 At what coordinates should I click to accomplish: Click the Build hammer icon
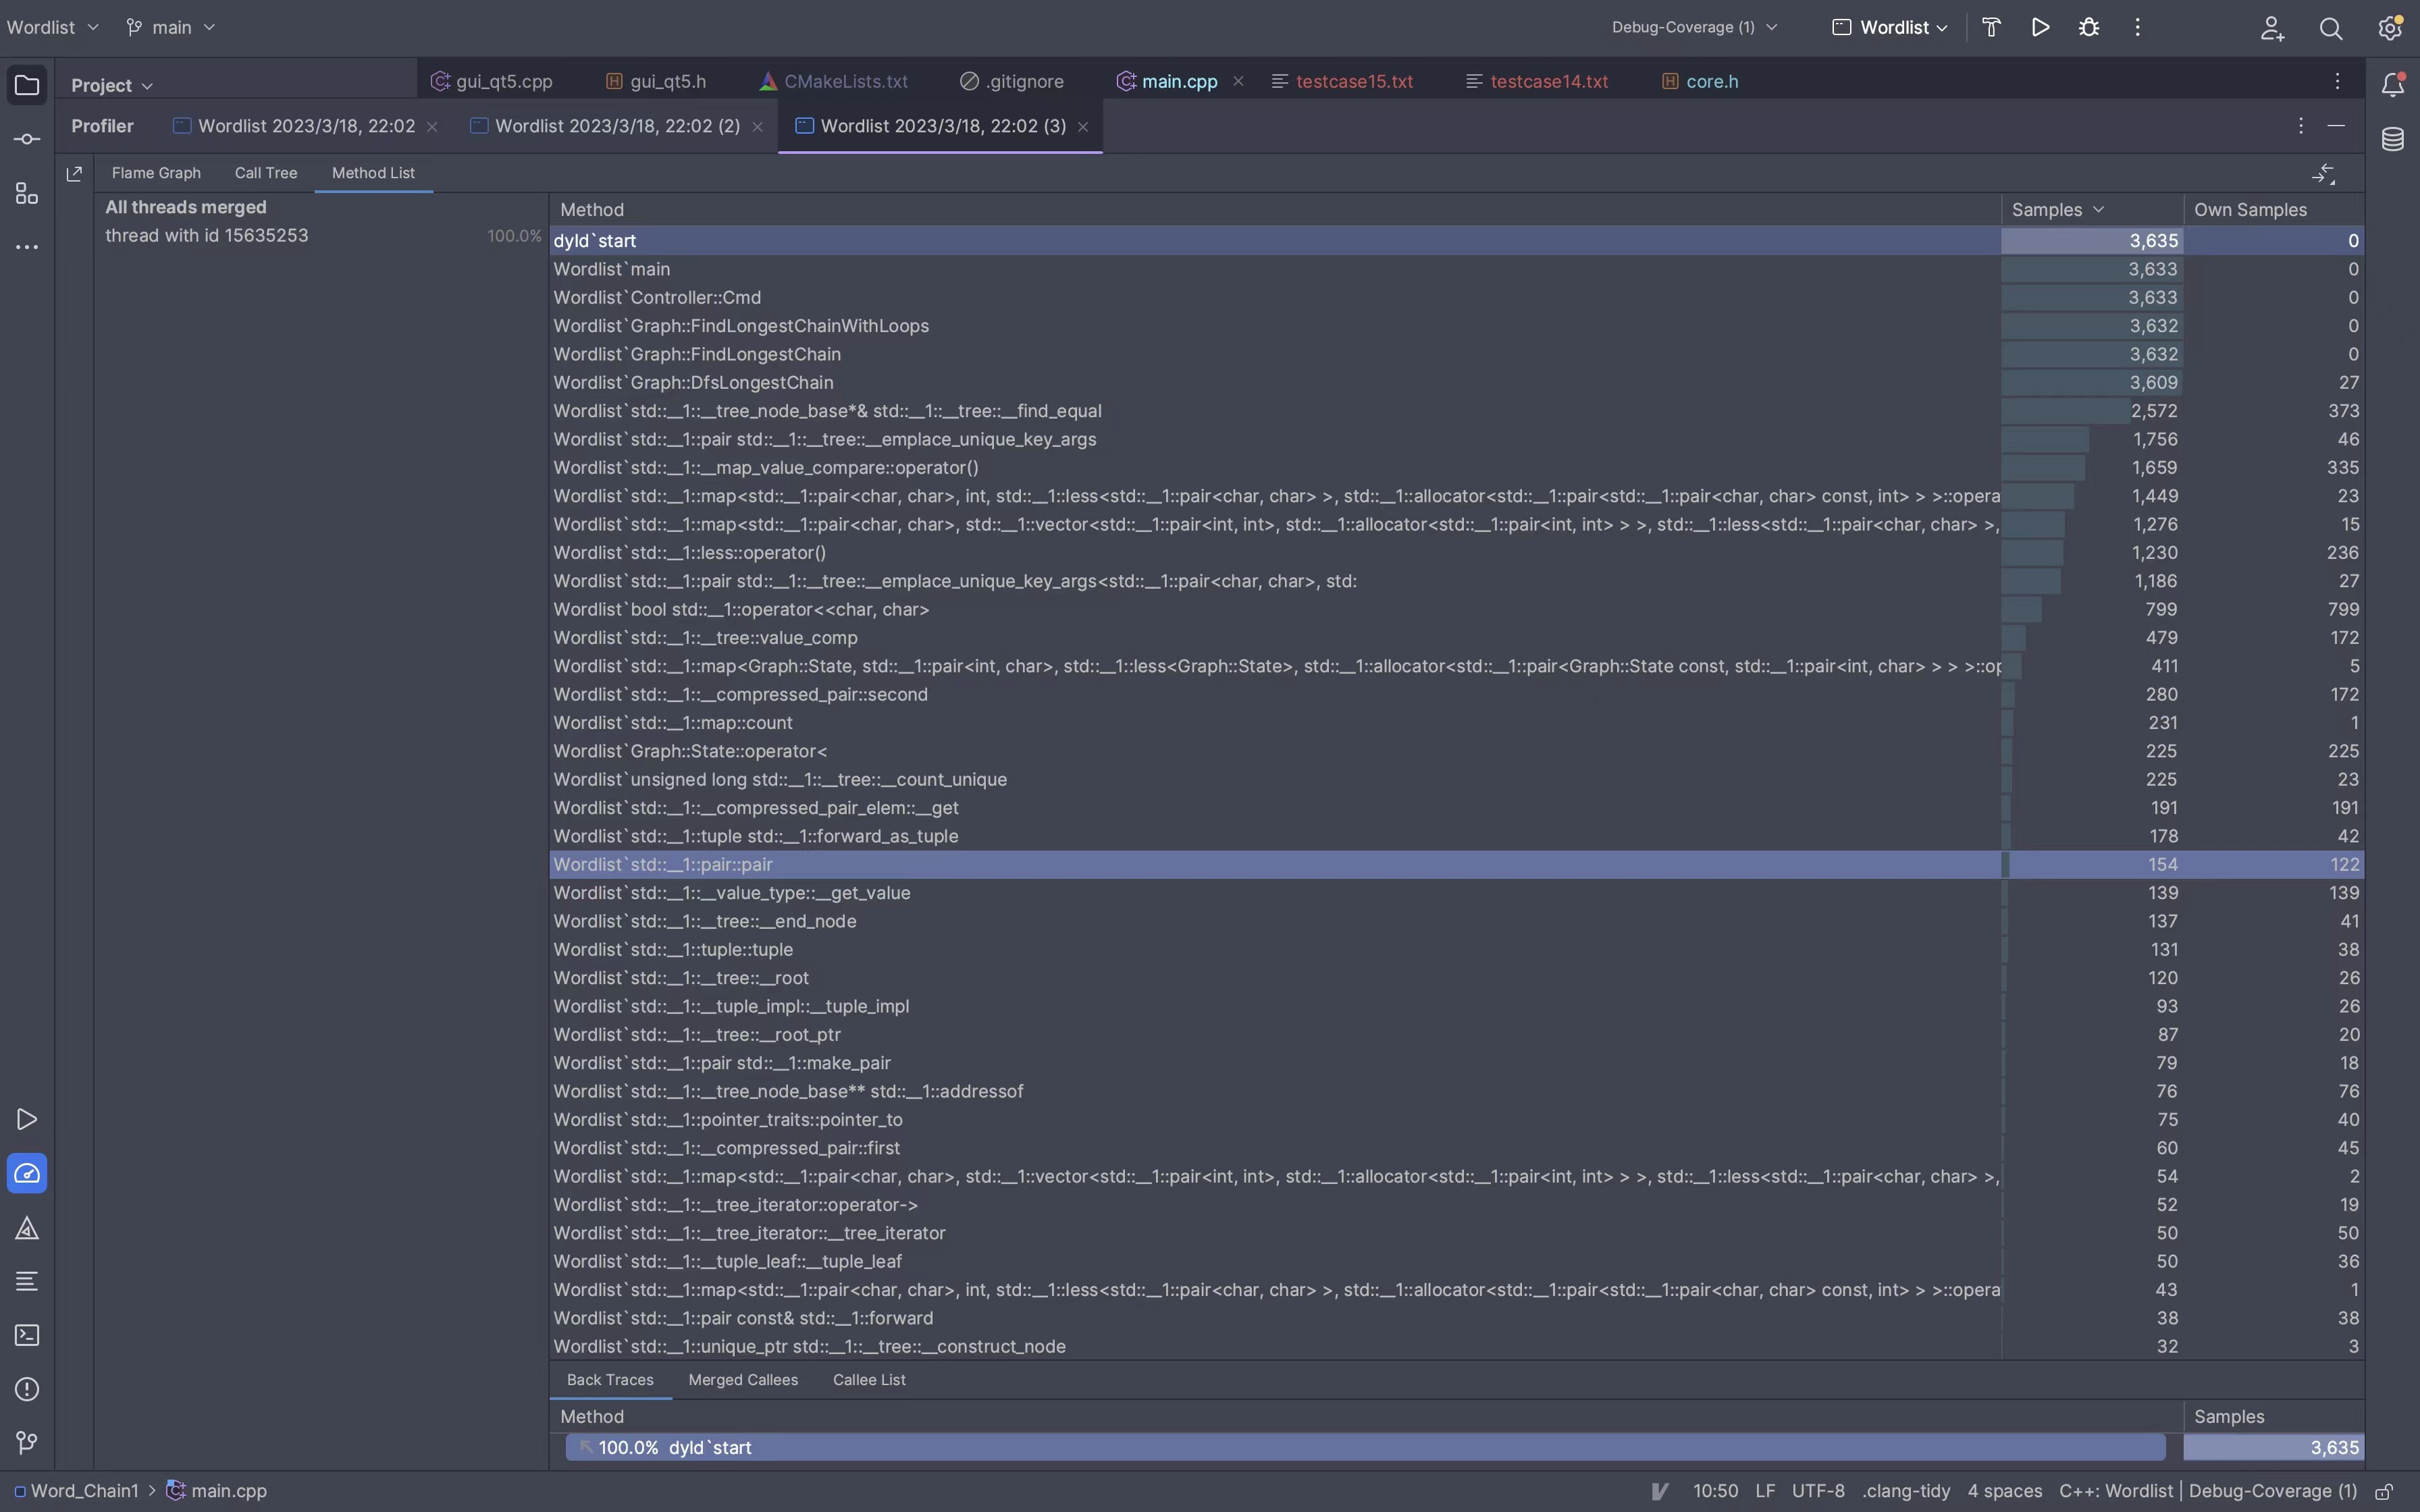(1991, 27)
